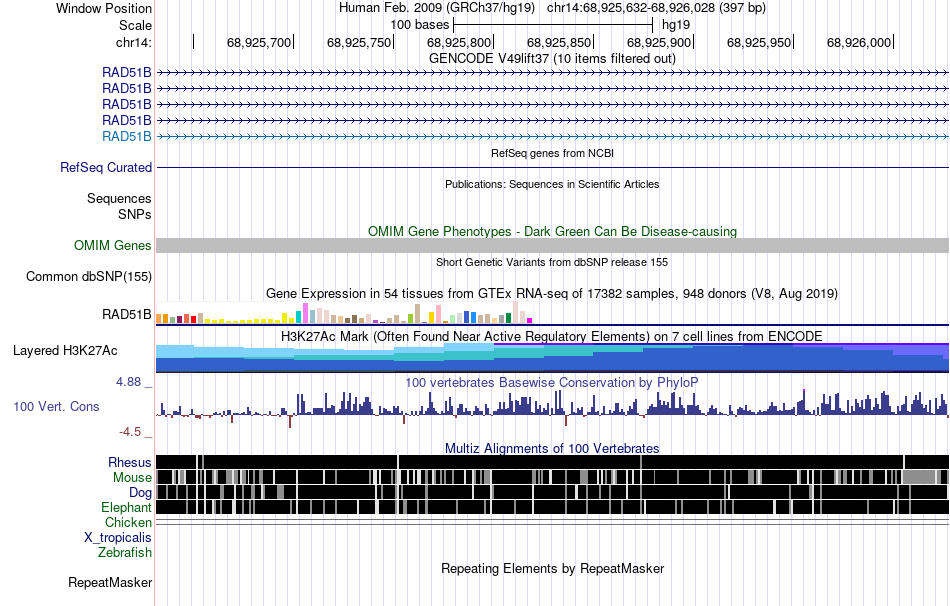Click the Sequences track label

[x=119, y=199]
